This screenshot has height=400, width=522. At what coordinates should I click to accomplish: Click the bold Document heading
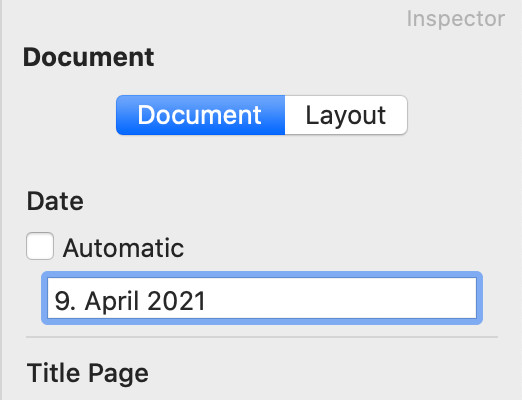[x=88, y=57]
